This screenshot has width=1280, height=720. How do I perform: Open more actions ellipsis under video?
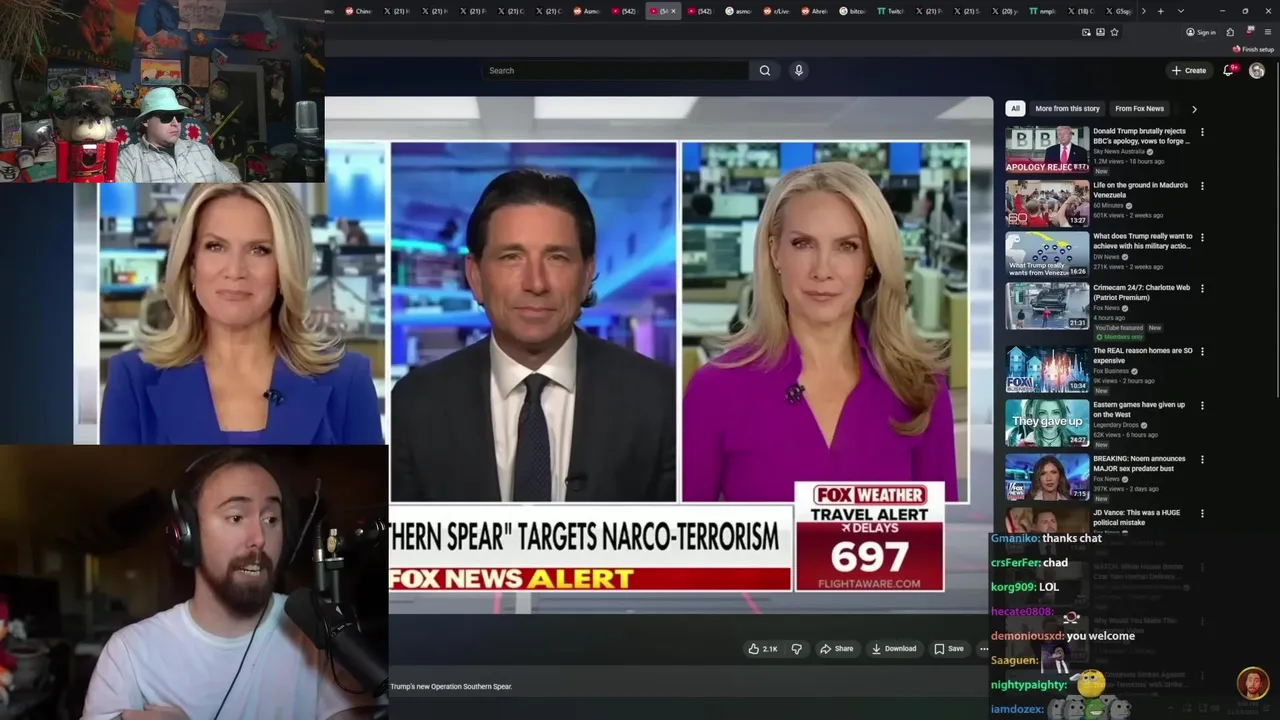[984, 648]
